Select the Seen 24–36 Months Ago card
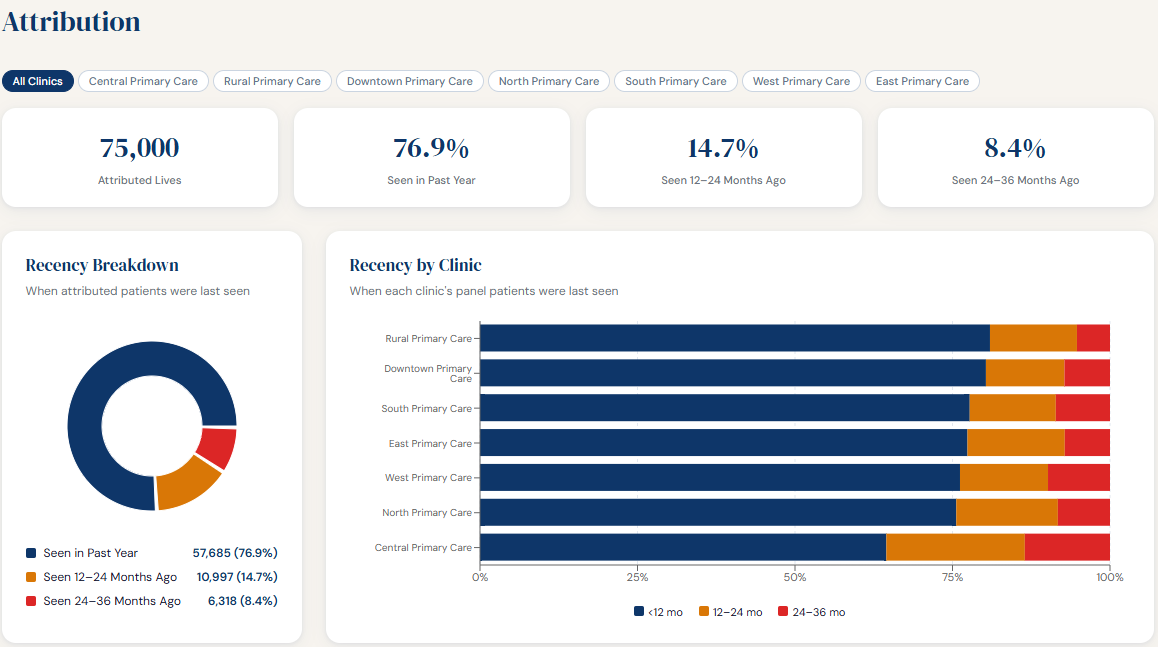This screenshot has height=647, width=1158. 1015,157
